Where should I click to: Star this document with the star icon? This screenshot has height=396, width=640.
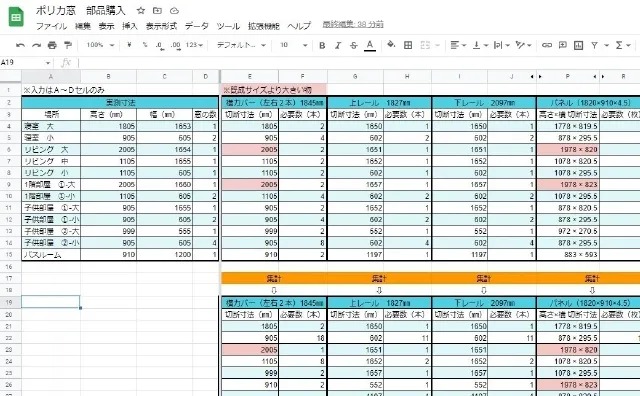[141, 11]
